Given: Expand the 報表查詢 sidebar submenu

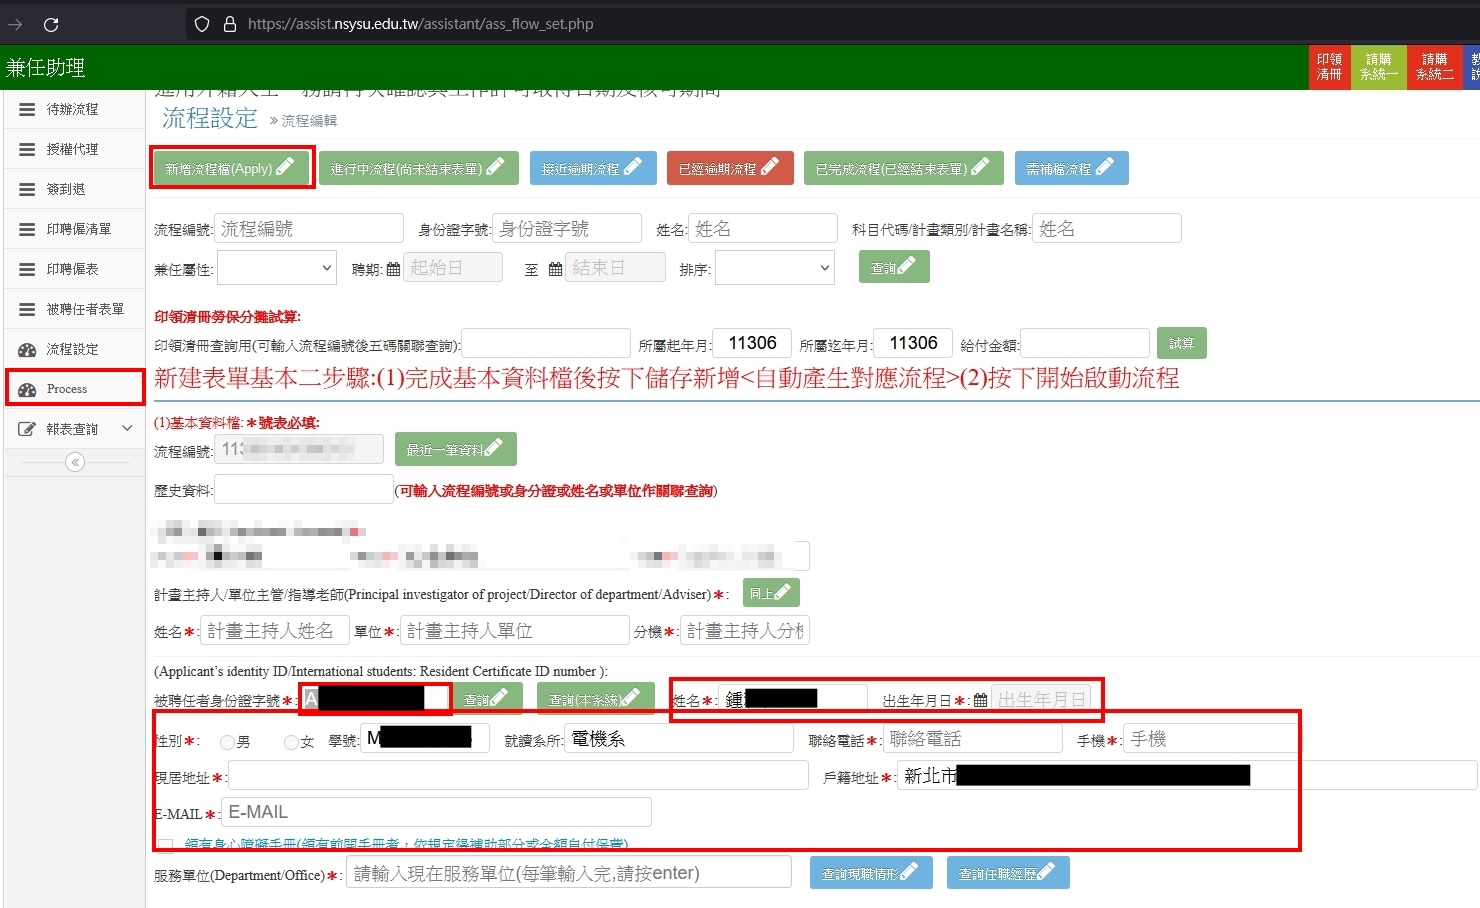Looking at the screenshot, I should 75,429.
